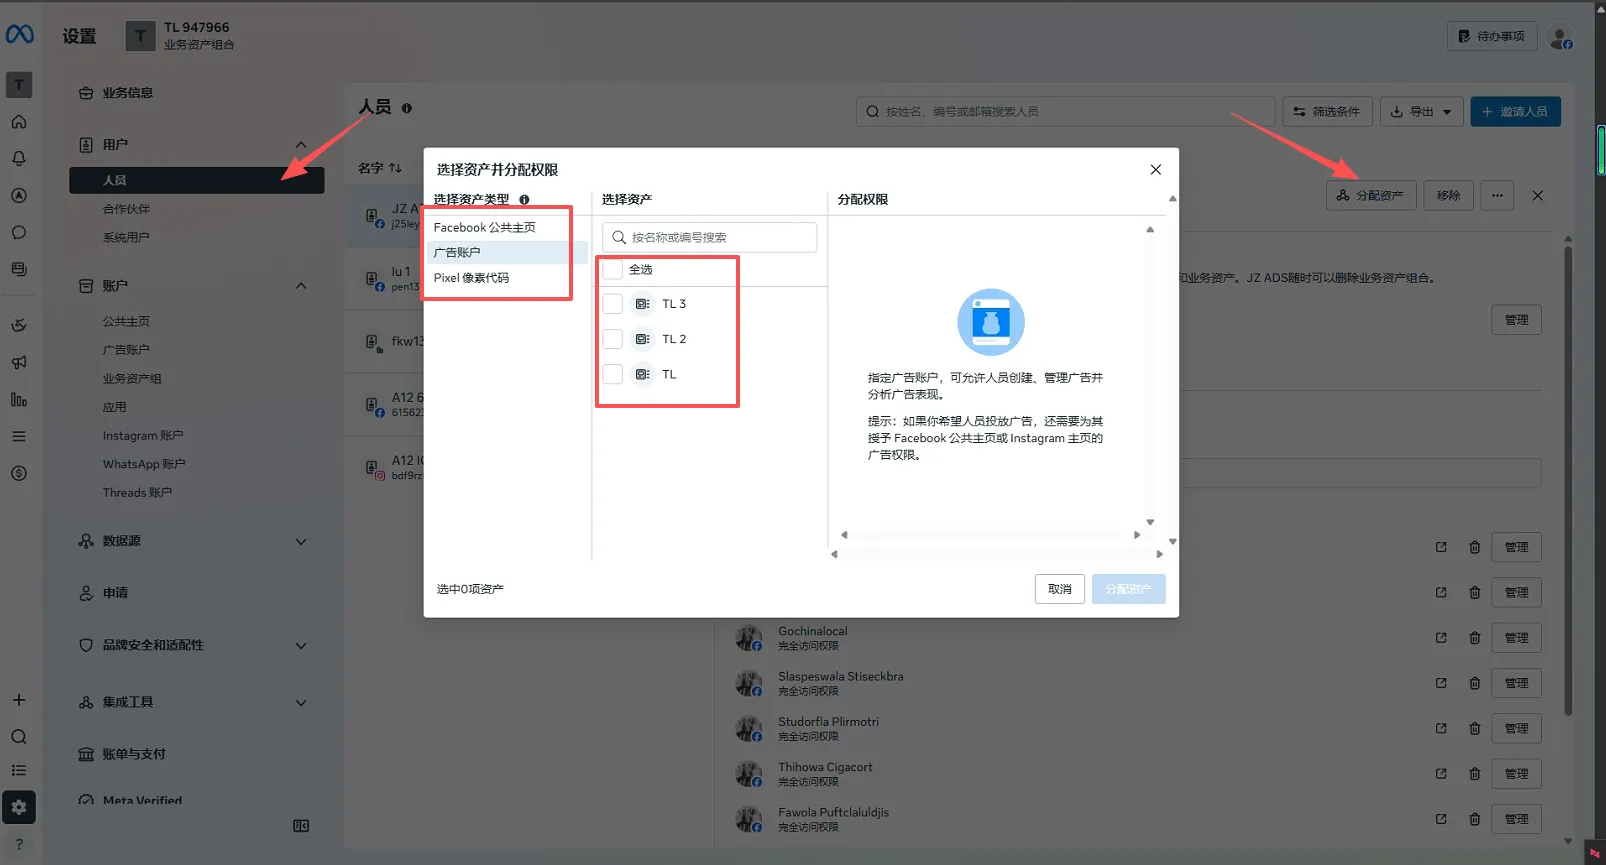Tick the TL 2 ad account checkbox

tap(613, 339)
